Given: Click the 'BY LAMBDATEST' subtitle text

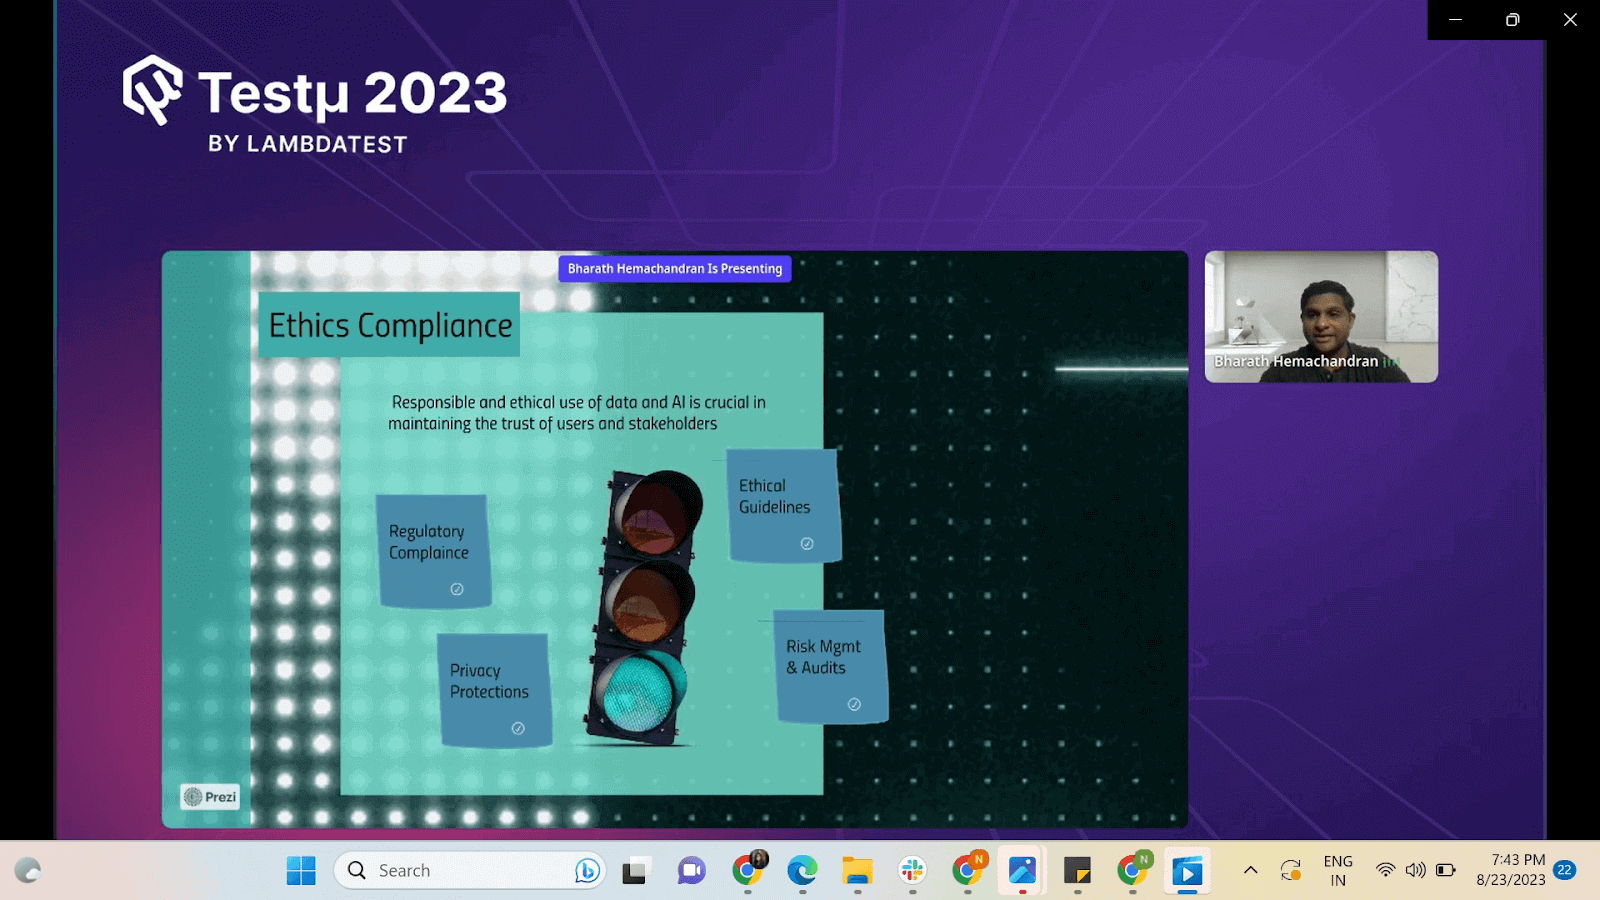Looking at the screenshot, I should click(308, 144).
